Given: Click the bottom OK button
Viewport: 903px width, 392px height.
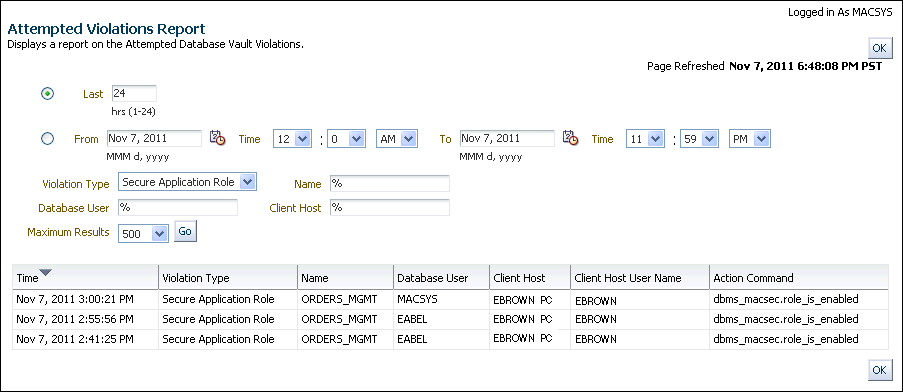Looking at the screenshot, I should 880,370.
